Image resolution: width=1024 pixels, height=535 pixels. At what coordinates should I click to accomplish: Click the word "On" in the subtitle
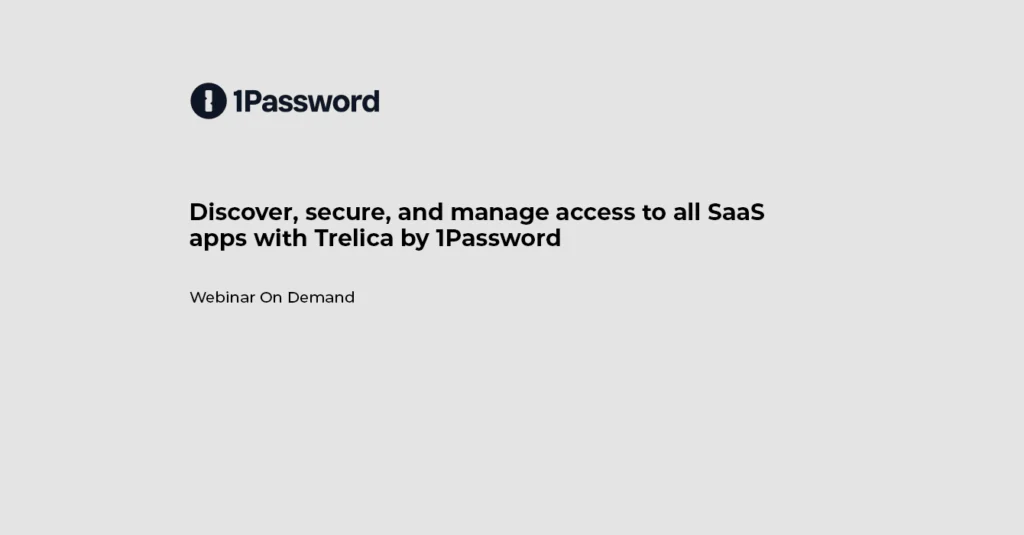(271, 297)
